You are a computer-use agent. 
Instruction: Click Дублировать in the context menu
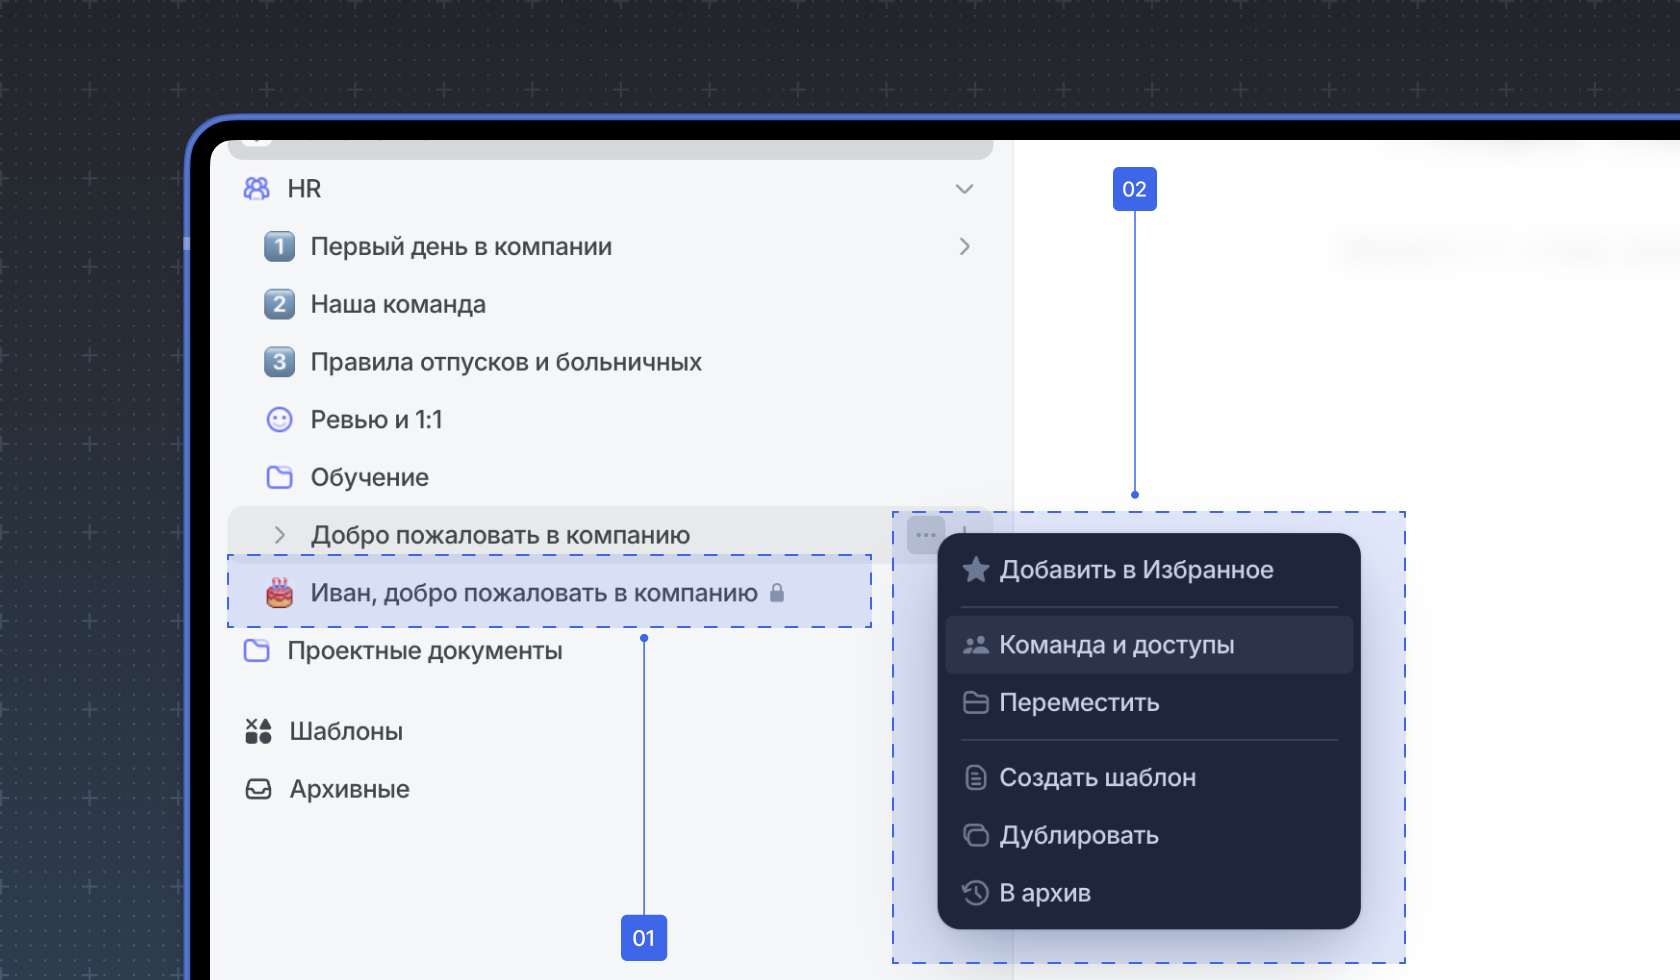[x=1079, y=836]
